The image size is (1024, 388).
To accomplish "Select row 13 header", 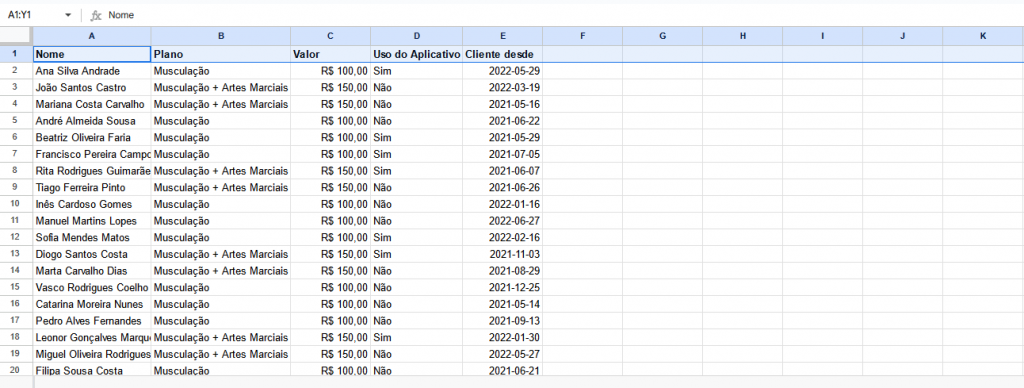I will click(16, 254).
